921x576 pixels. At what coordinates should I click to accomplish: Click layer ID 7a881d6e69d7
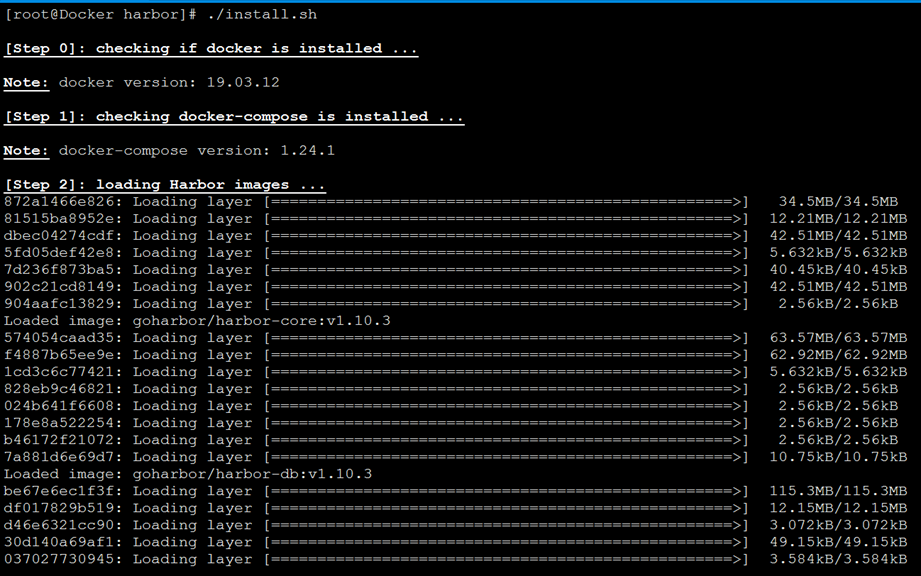(59, 457)
